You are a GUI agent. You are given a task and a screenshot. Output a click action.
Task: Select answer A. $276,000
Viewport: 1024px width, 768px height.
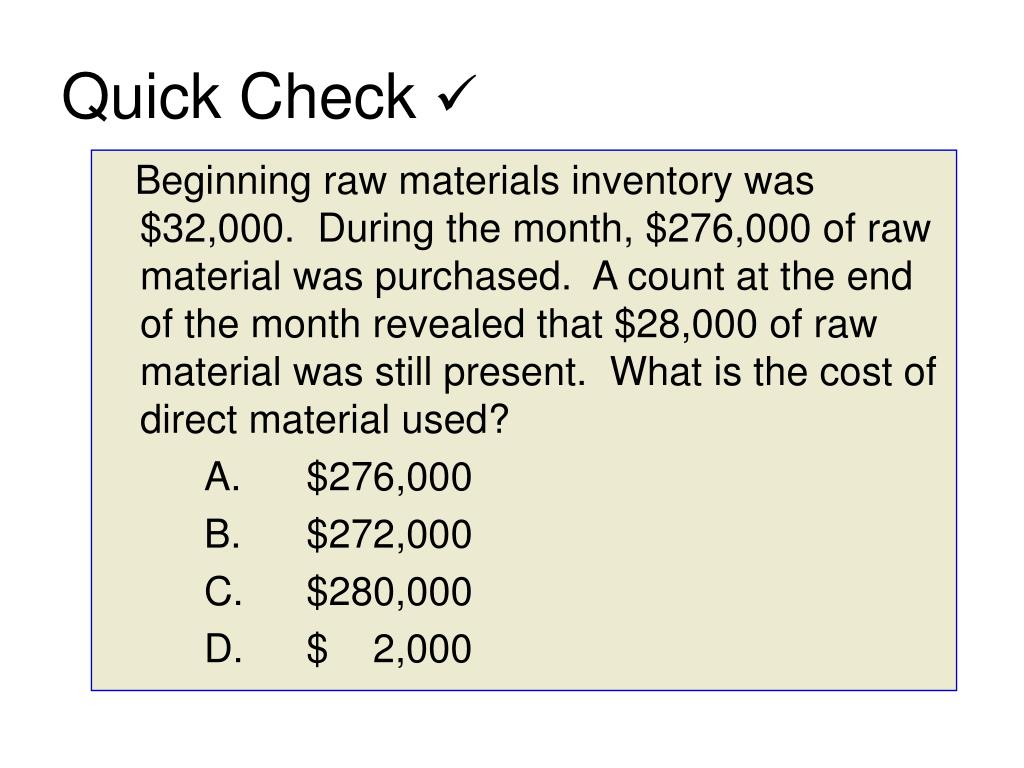[338, 477]
